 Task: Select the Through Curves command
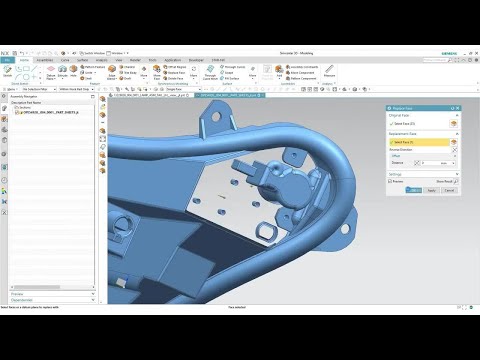click(x=233, y=67)
